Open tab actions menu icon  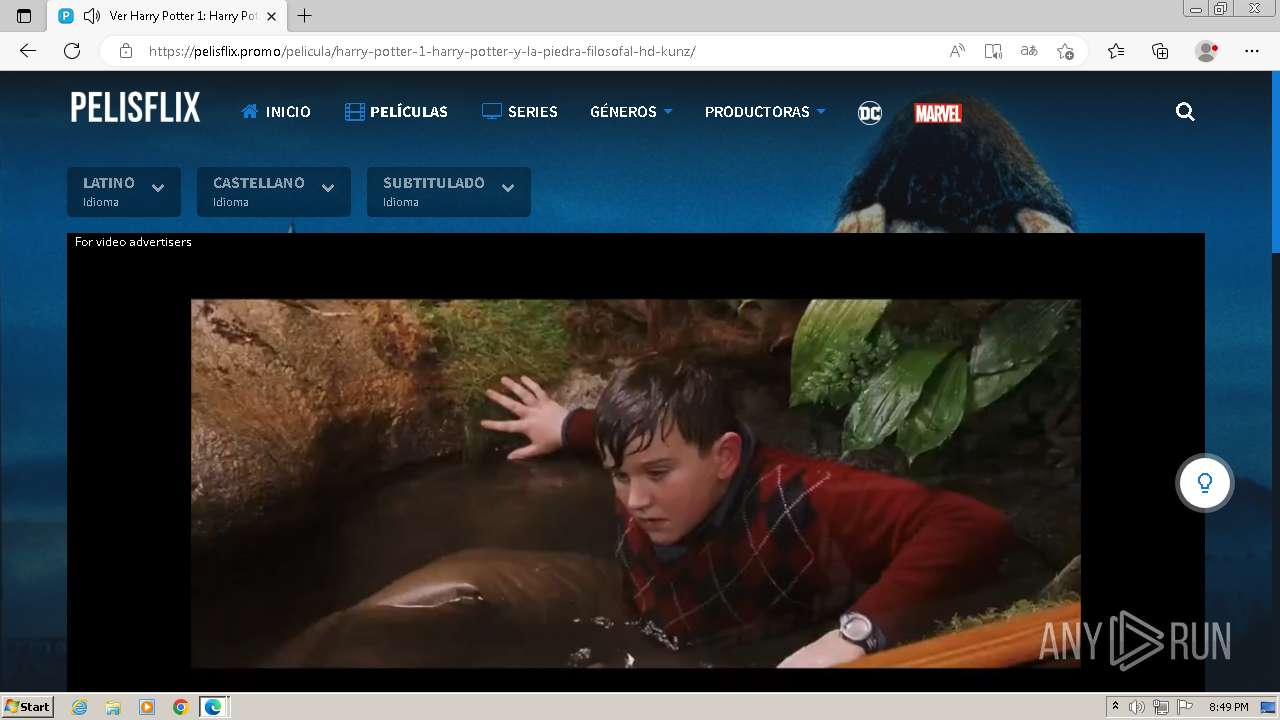(24, 16)
